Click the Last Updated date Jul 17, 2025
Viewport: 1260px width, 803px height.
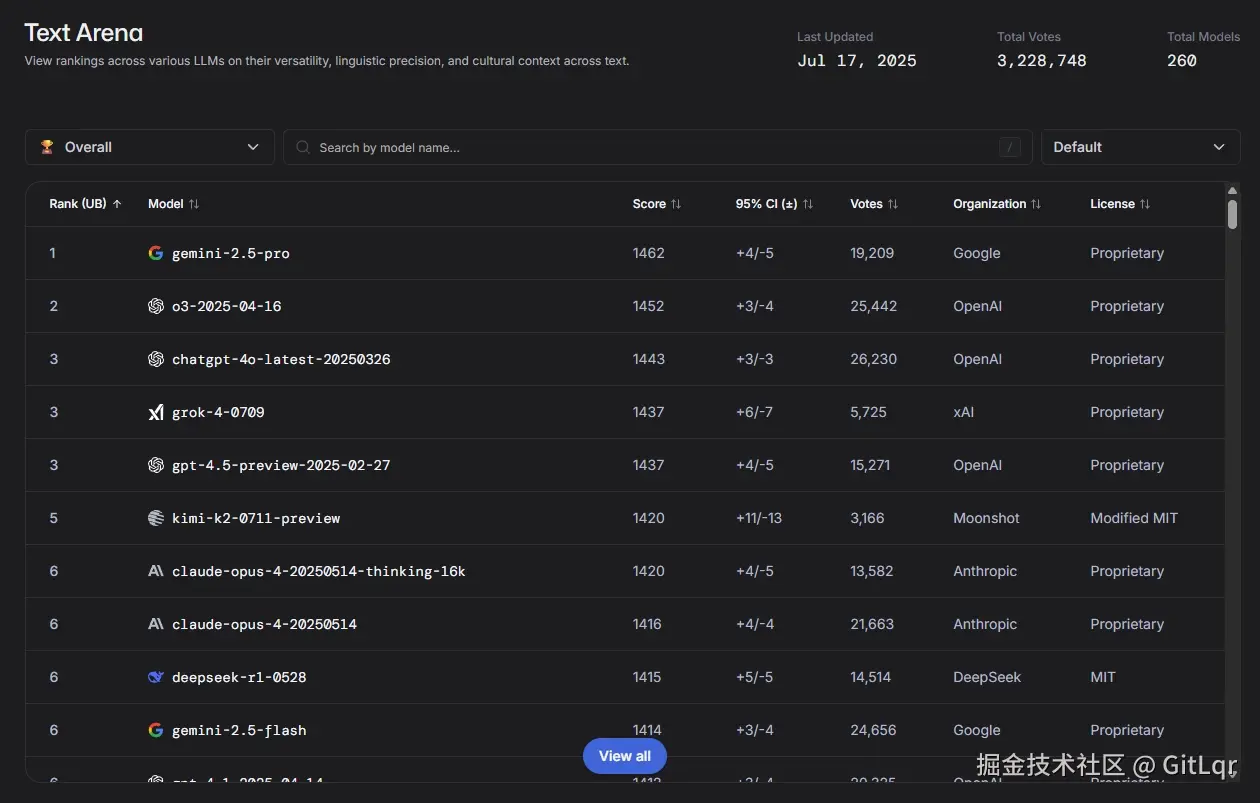click(857, 61)
